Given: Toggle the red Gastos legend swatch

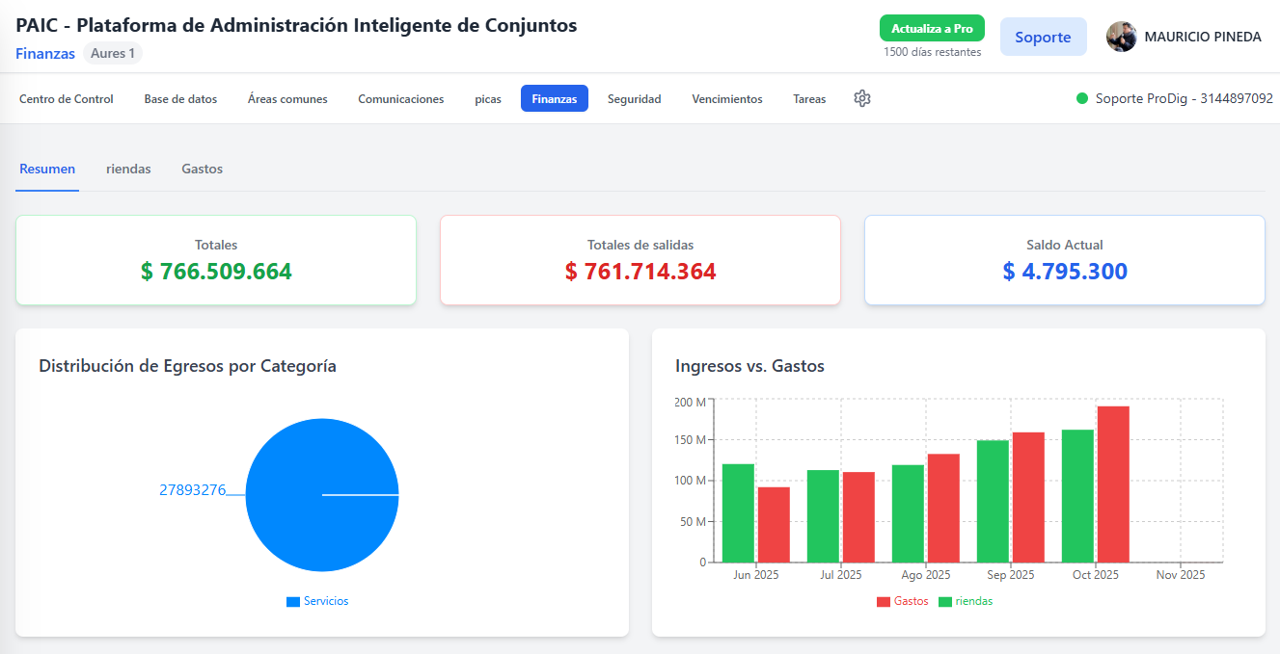Looking at the screenshot, I should (883, 602).
